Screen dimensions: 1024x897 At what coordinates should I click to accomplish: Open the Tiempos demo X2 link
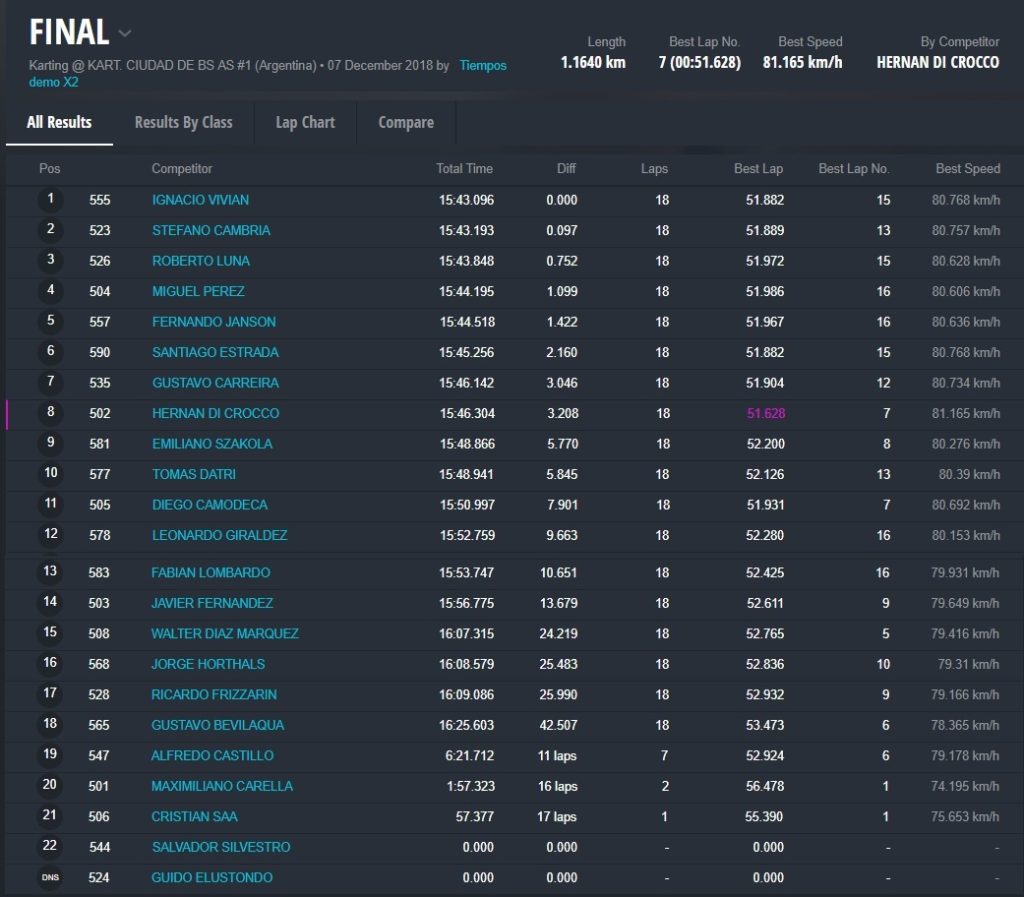482,66
